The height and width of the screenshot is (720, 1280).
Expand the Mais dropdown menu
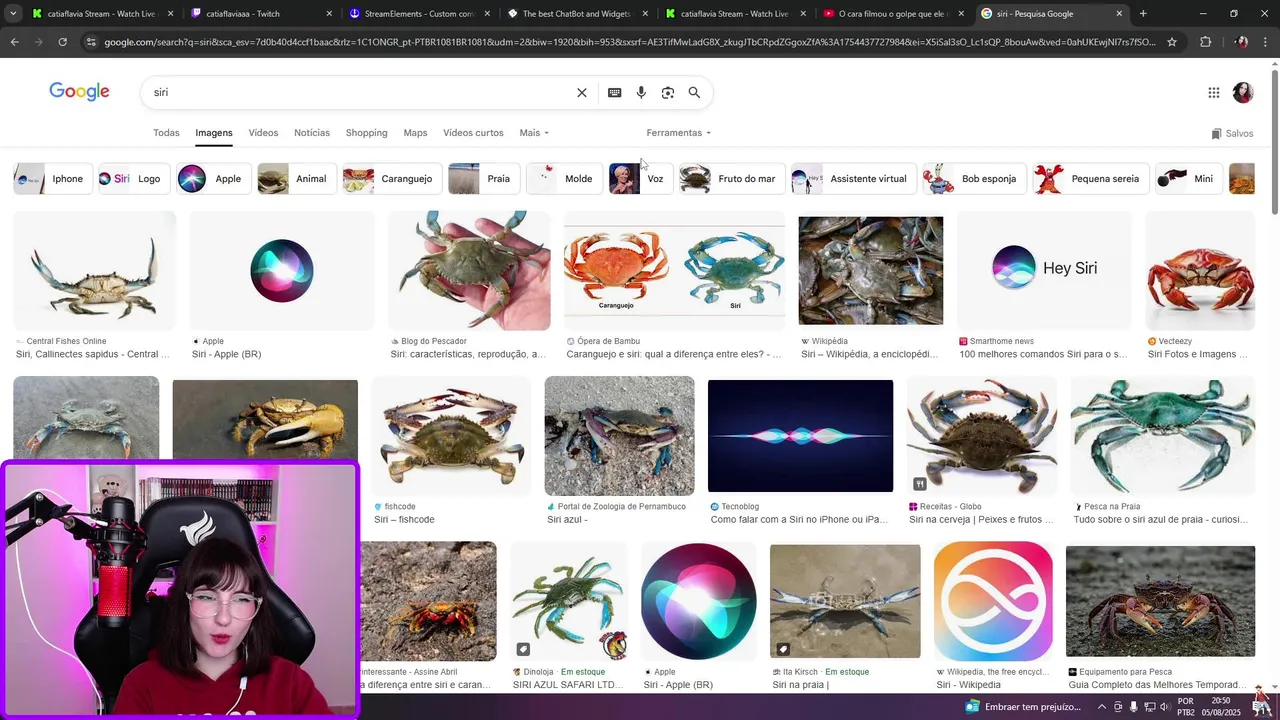point(534,133)
